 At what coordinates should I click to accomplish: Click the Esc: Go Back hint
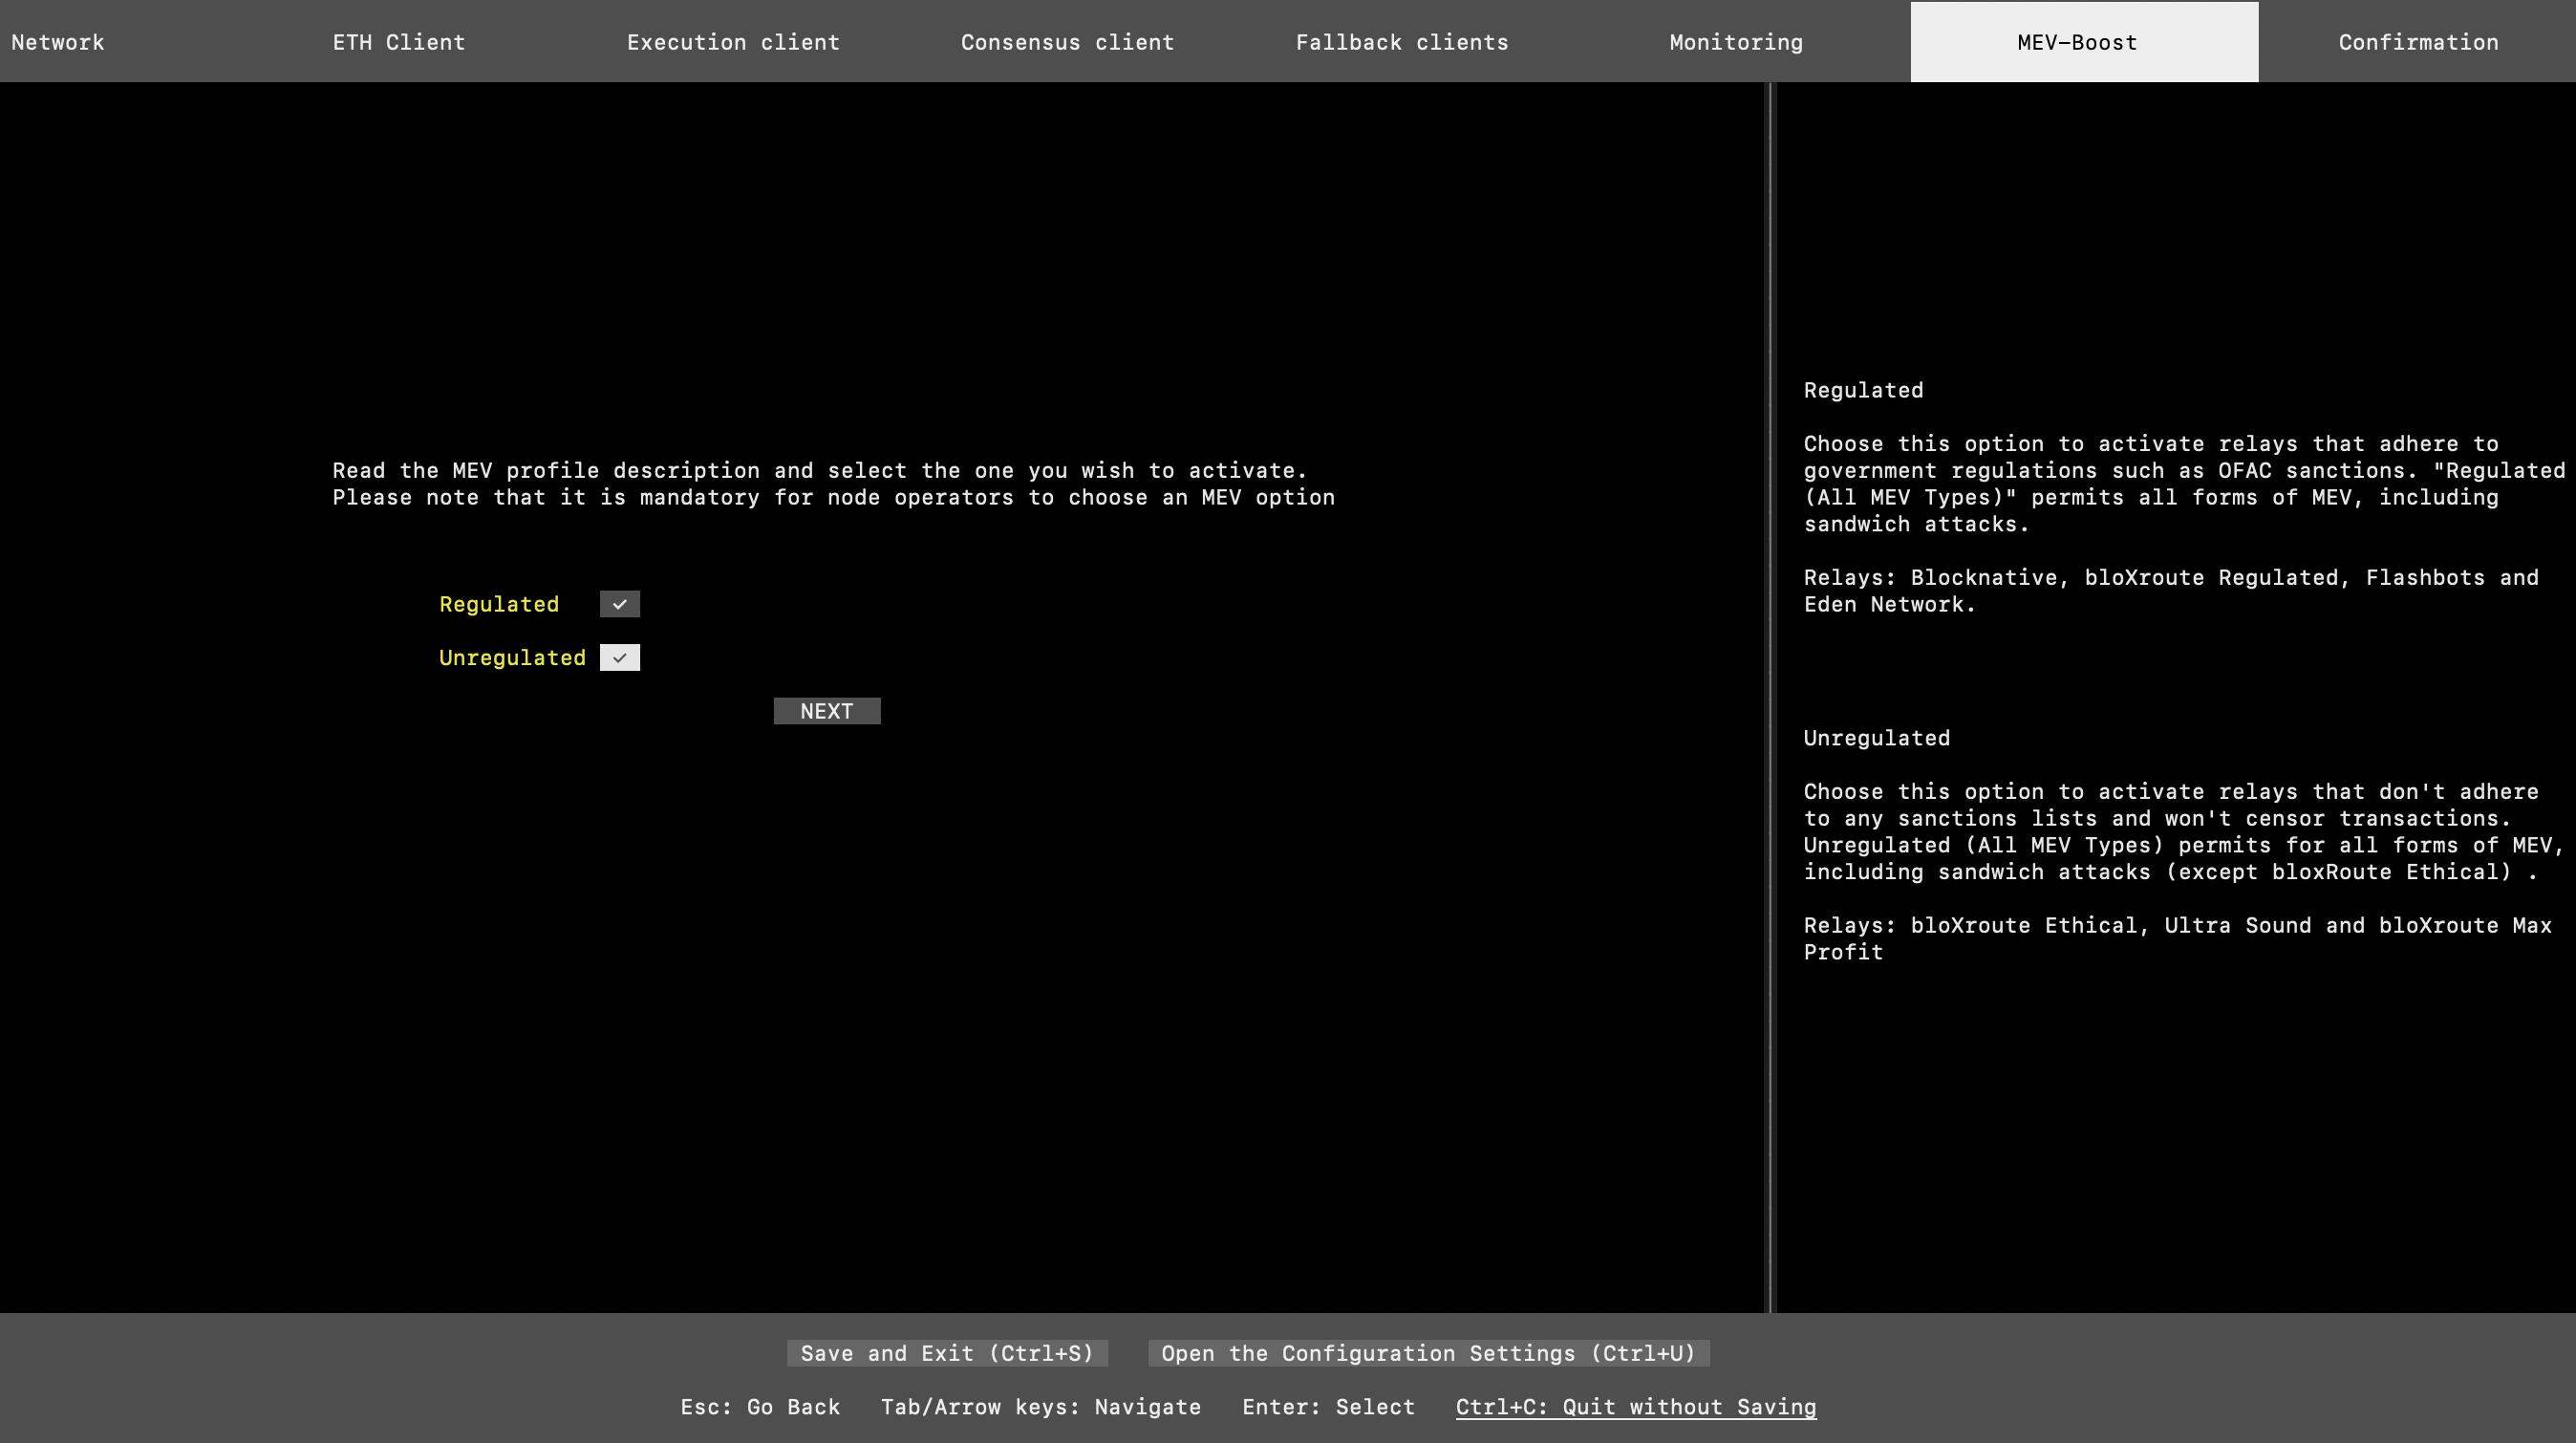tap(759, 1407)
